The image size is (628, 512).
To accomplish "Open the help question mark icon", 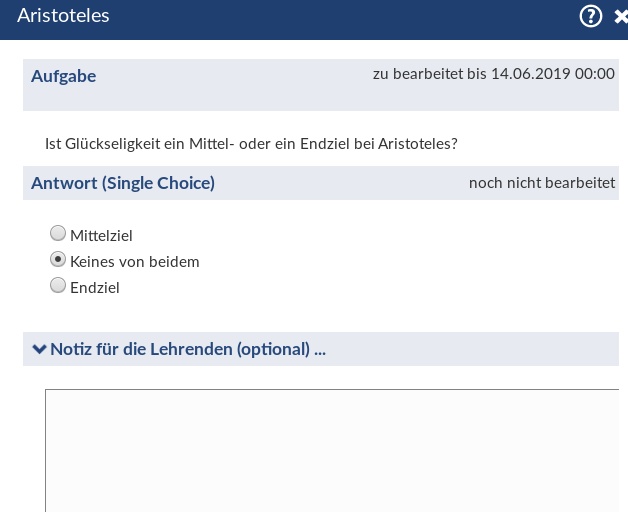I will click(591, 16).
